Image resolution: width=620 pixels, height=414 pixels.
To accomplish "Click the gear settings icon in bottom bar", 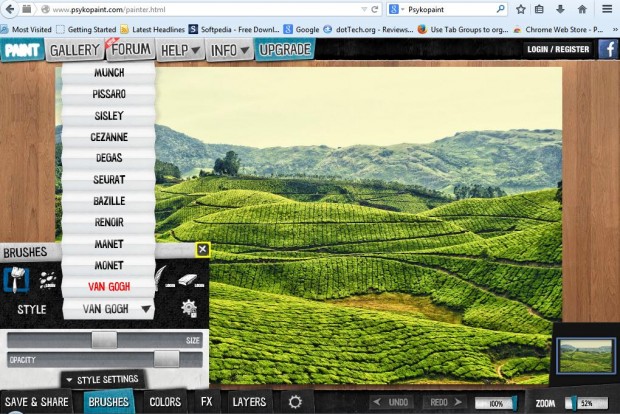I will 295,402.
